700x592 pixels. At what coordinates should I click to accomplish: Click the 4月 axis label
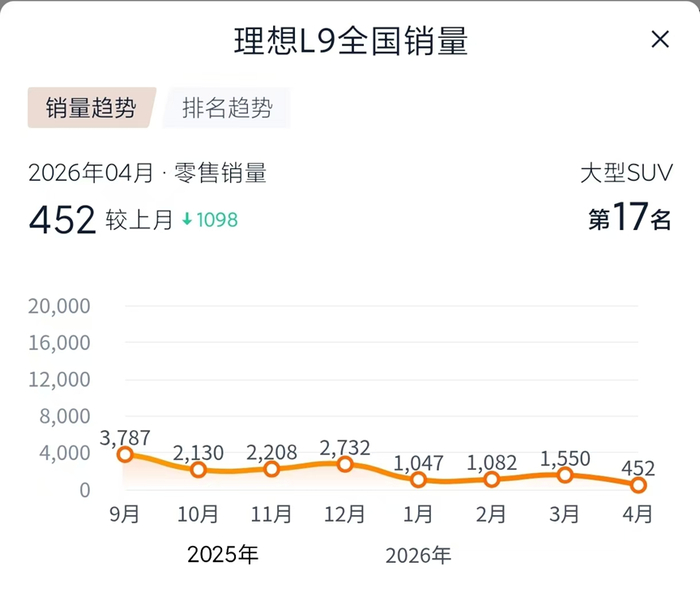pos(638,514)
